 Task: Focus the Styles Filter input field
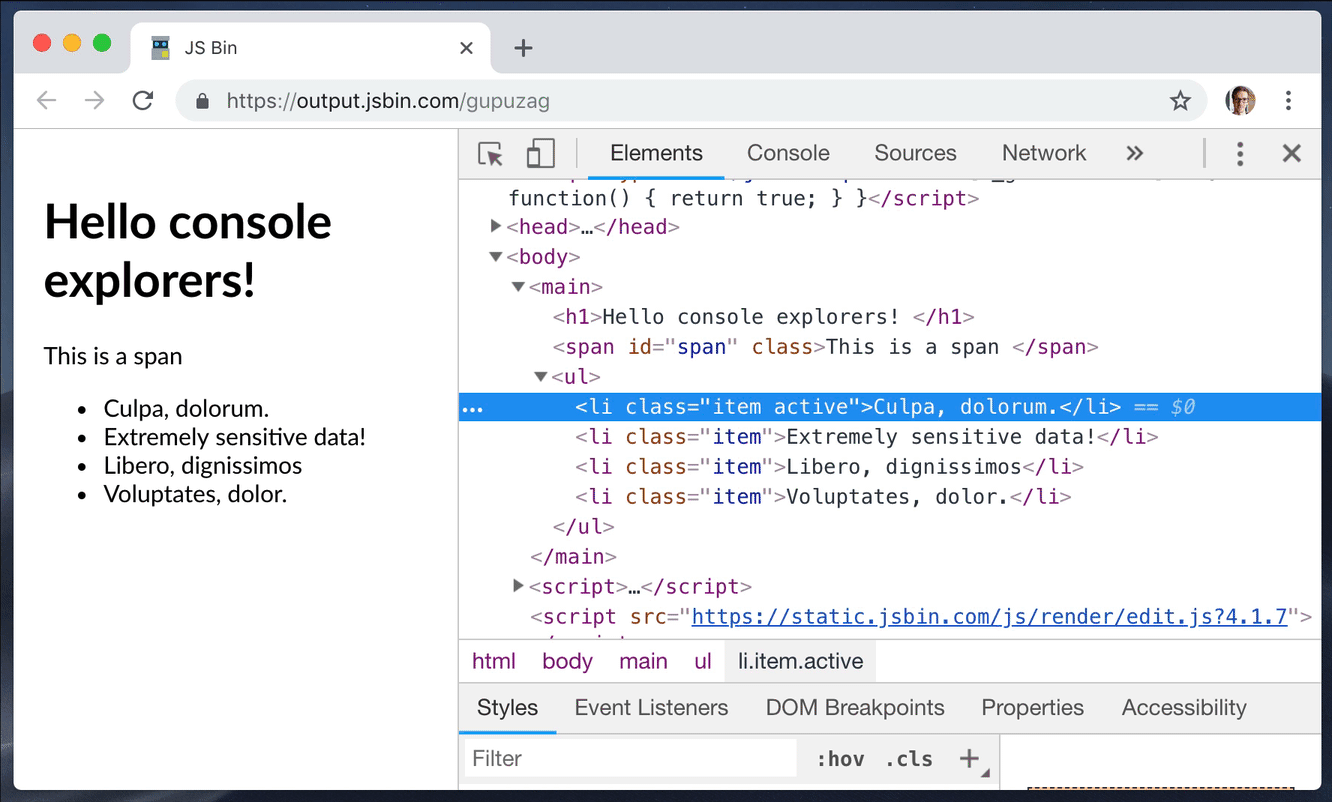point(630,759)
